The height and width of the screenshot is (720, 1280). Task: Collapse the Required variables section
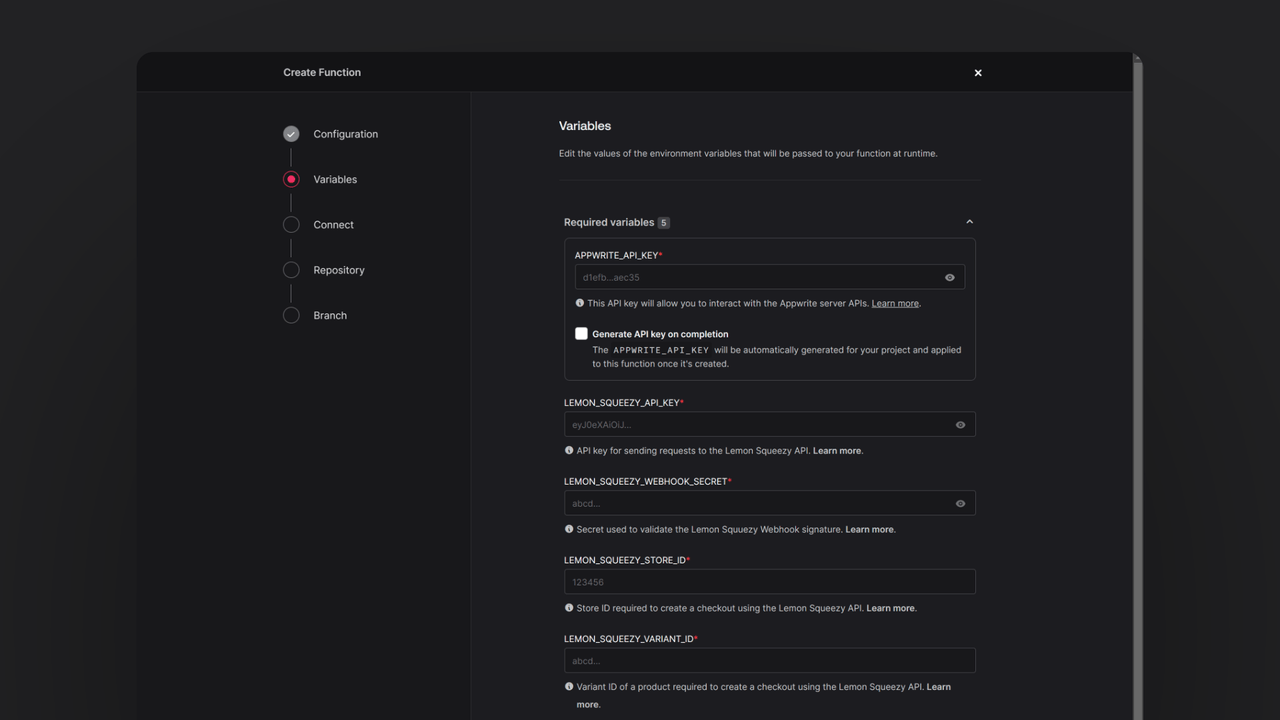[969, 222]
